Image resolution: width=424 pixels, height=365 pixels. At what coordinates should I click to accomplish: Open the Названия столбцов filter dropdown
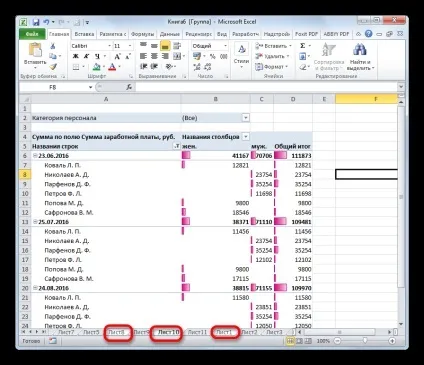(x=245, y=137)
